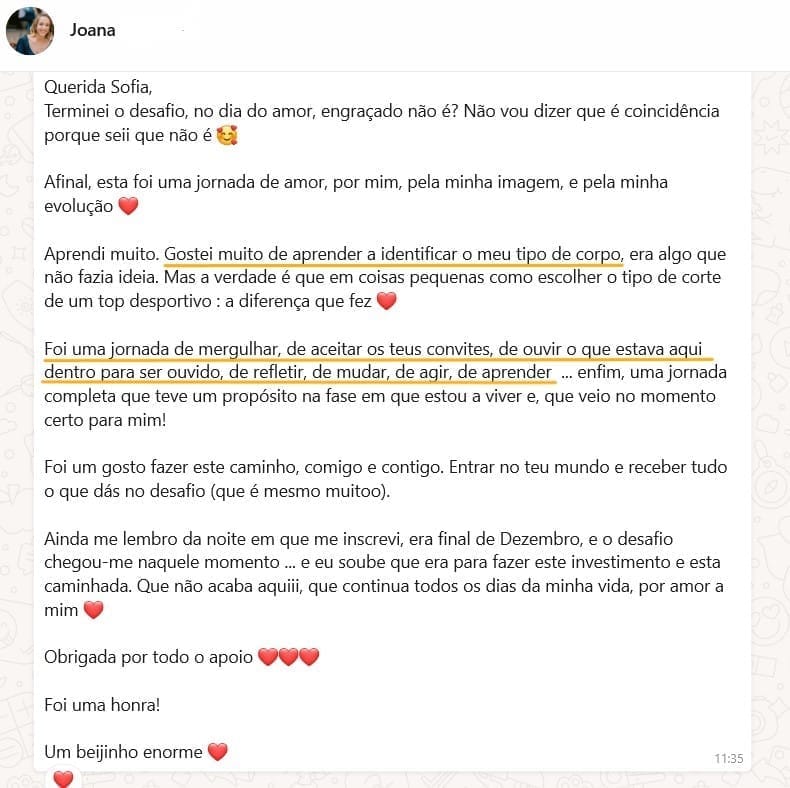Click the third heart after 'todo o apoio'
Image resolution: width=790 pixels, height=788 pixels.
[x=309, y=657]
